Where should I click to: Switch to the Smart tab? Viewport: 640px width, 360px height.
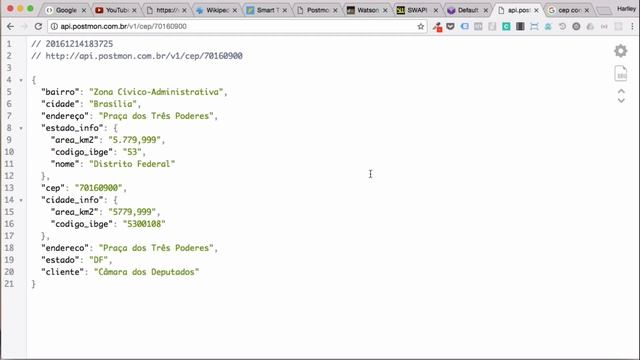pos(267,10)
